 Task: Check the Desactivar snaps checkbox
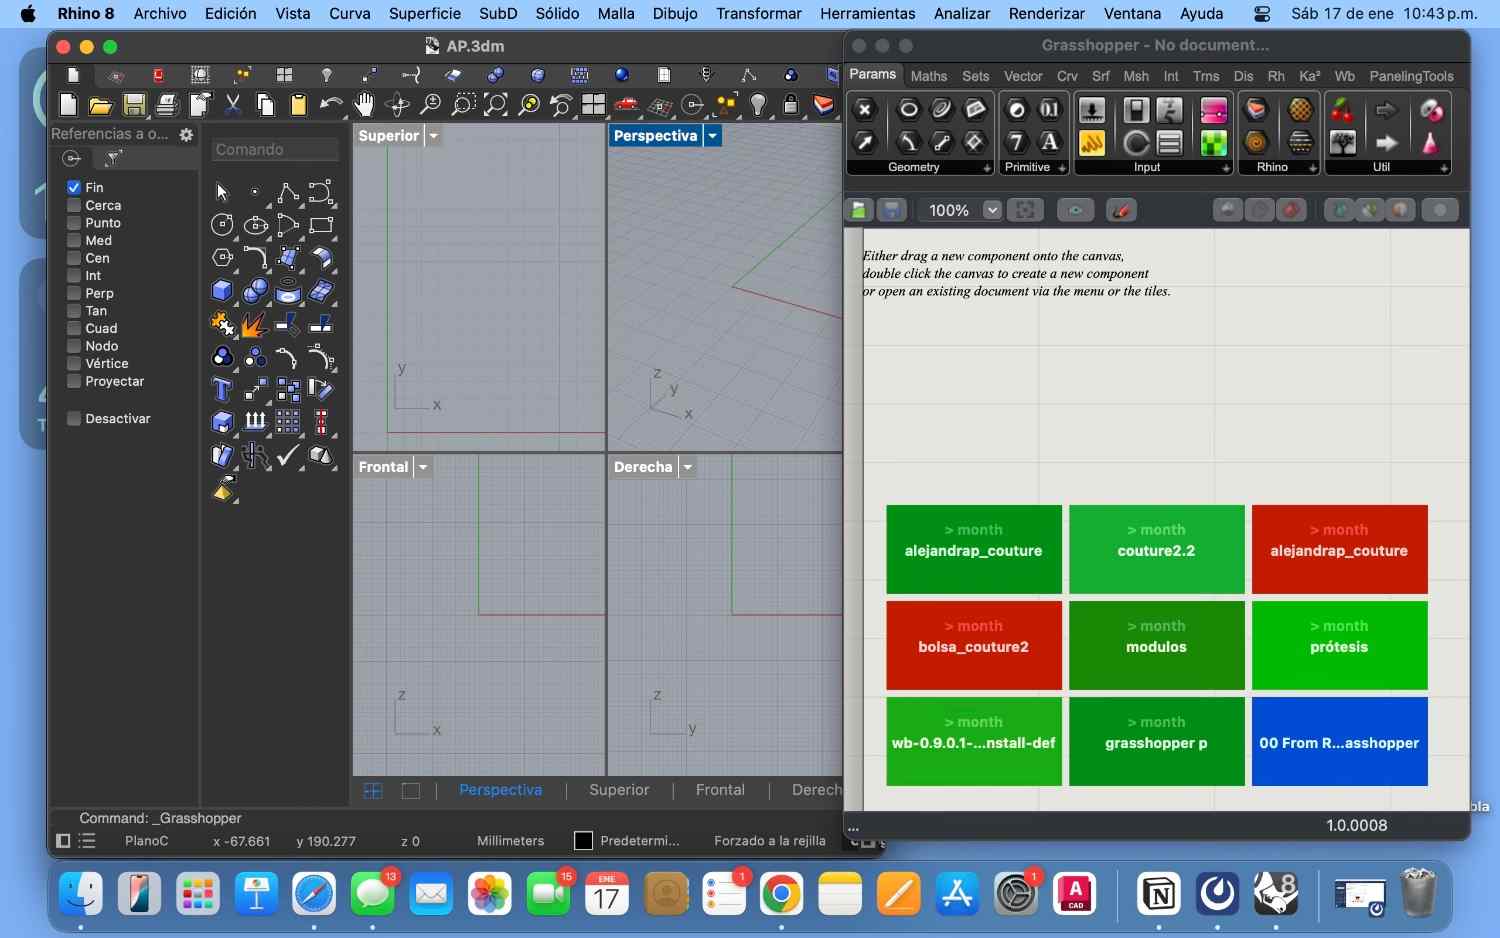(x=74, y=419)
